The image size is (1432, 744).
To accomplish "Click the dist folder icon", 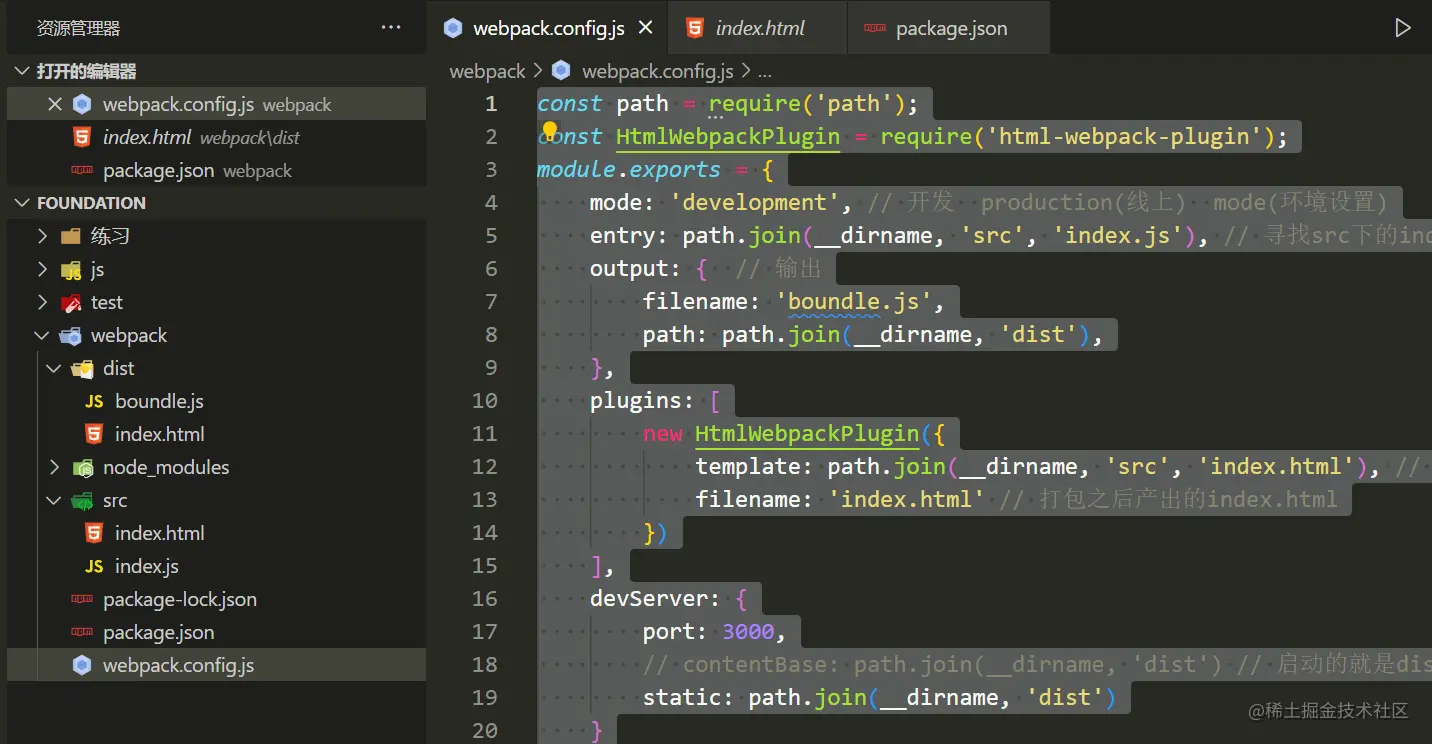I will [82, 369].
